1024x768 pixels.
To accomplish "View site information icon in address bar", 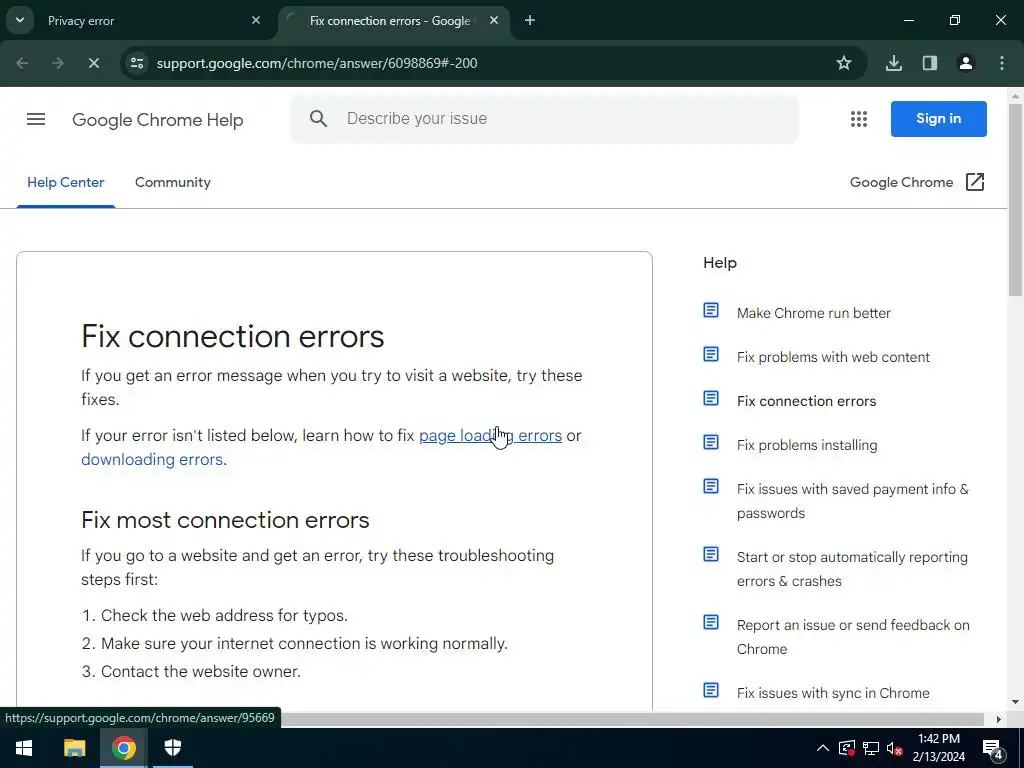I will [x=137, y=63].
